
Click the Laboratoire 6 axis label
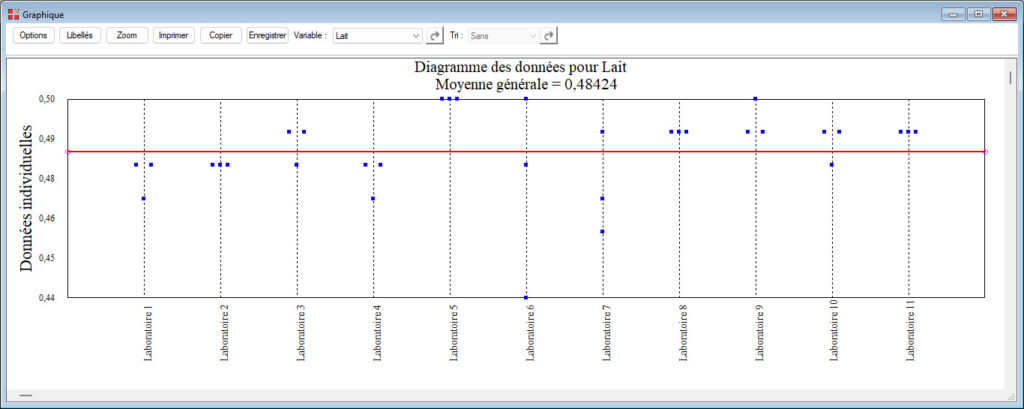coord(529,331)
